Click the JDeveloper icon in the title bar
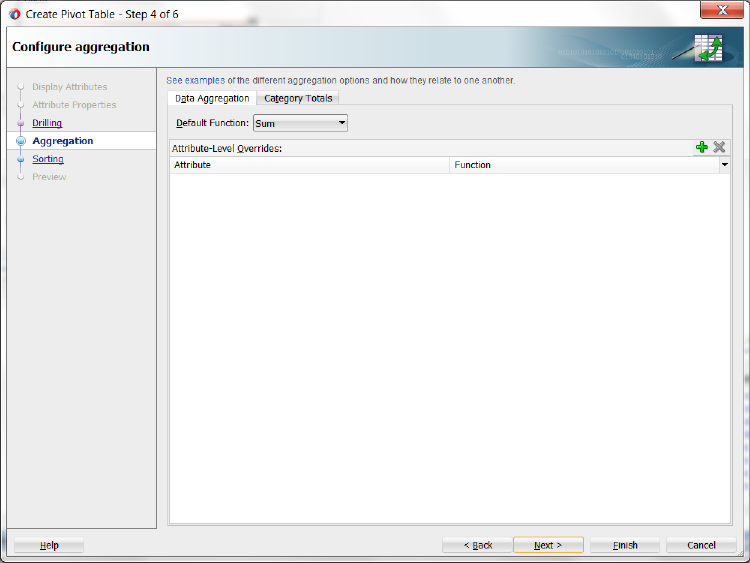Viewport: 750px width, 563px height. pos(14,14)
